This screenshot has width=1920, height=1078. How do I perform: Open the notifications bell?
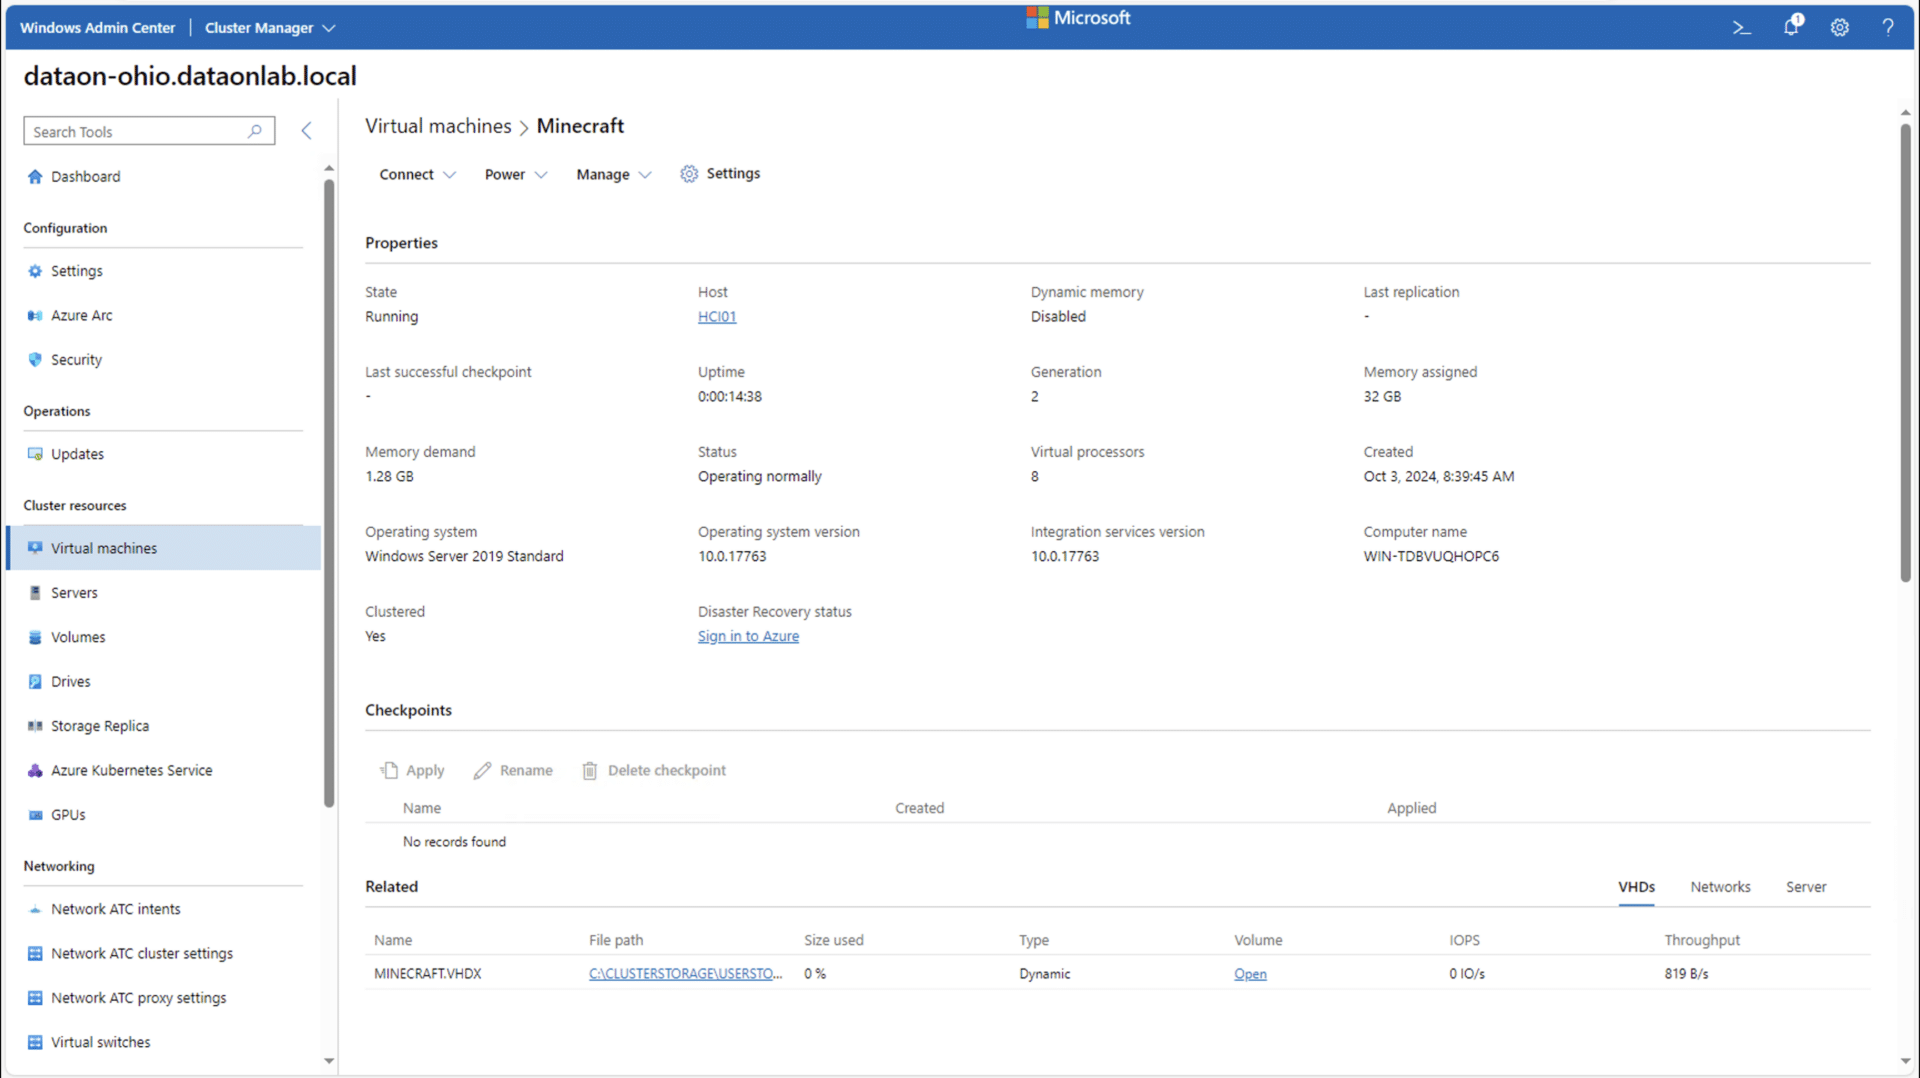[1792, 26]
